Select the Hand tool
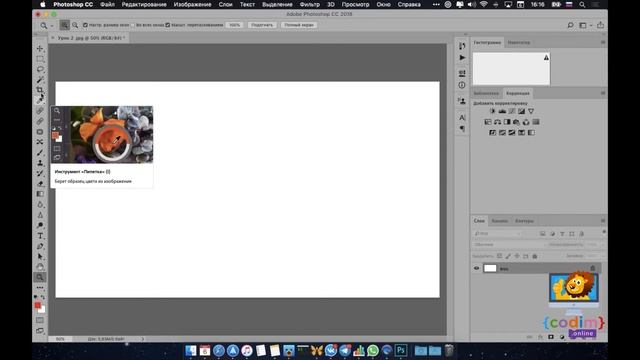Viewport: 640px width, 360px height. click(x=40, y=267)
